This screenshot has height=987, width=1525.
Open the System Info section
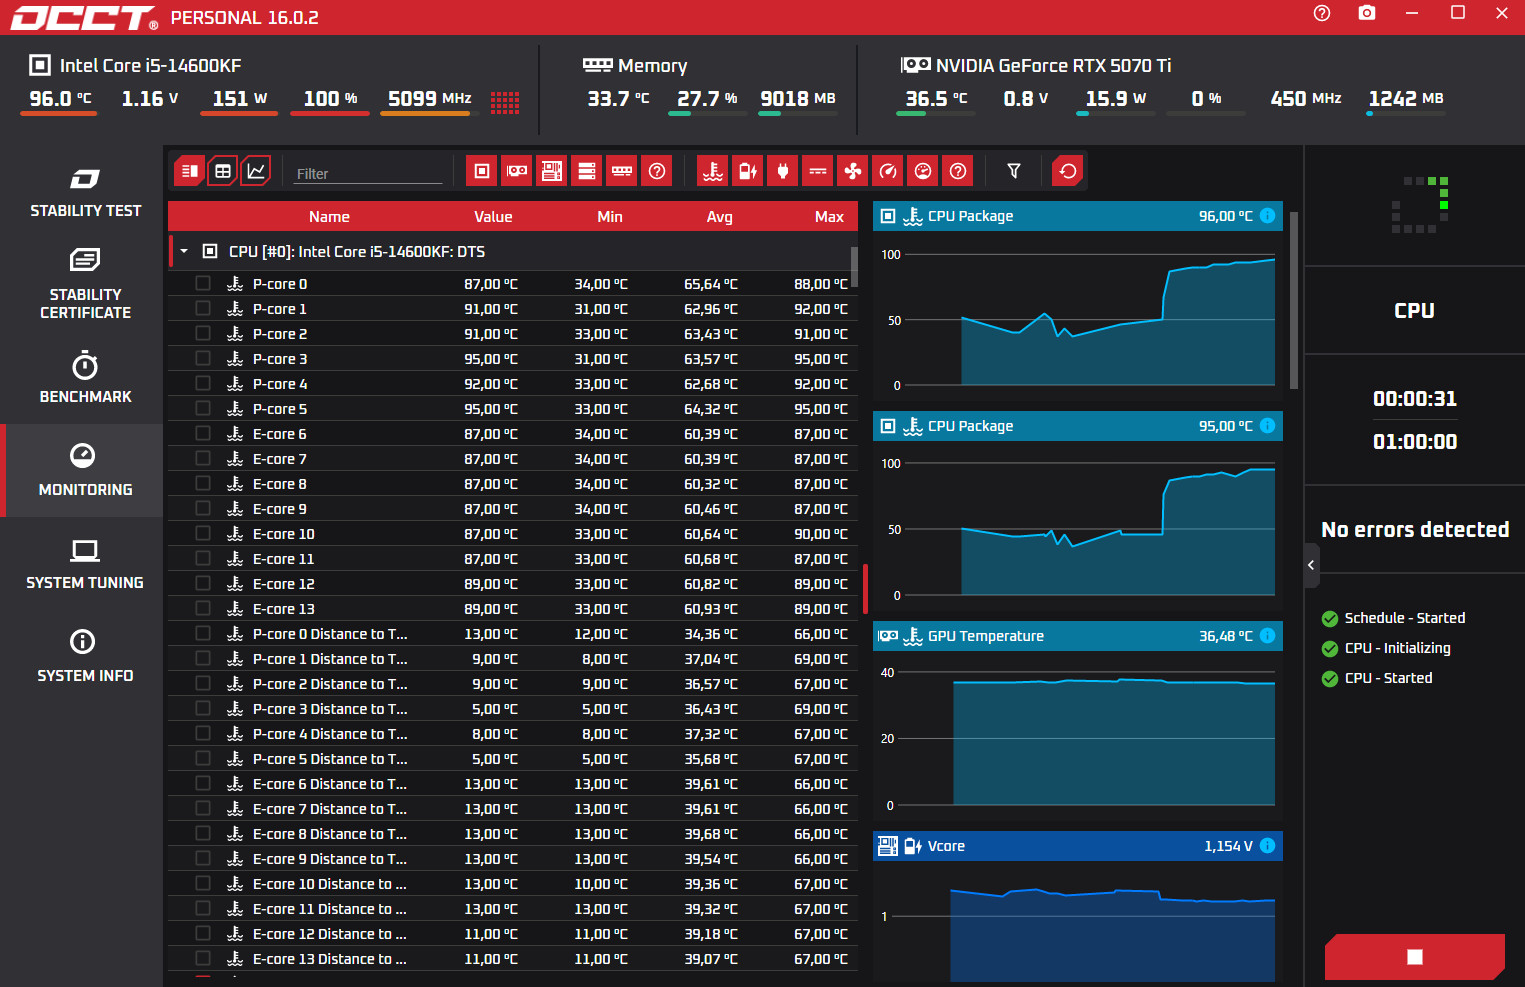coord(85,656)
